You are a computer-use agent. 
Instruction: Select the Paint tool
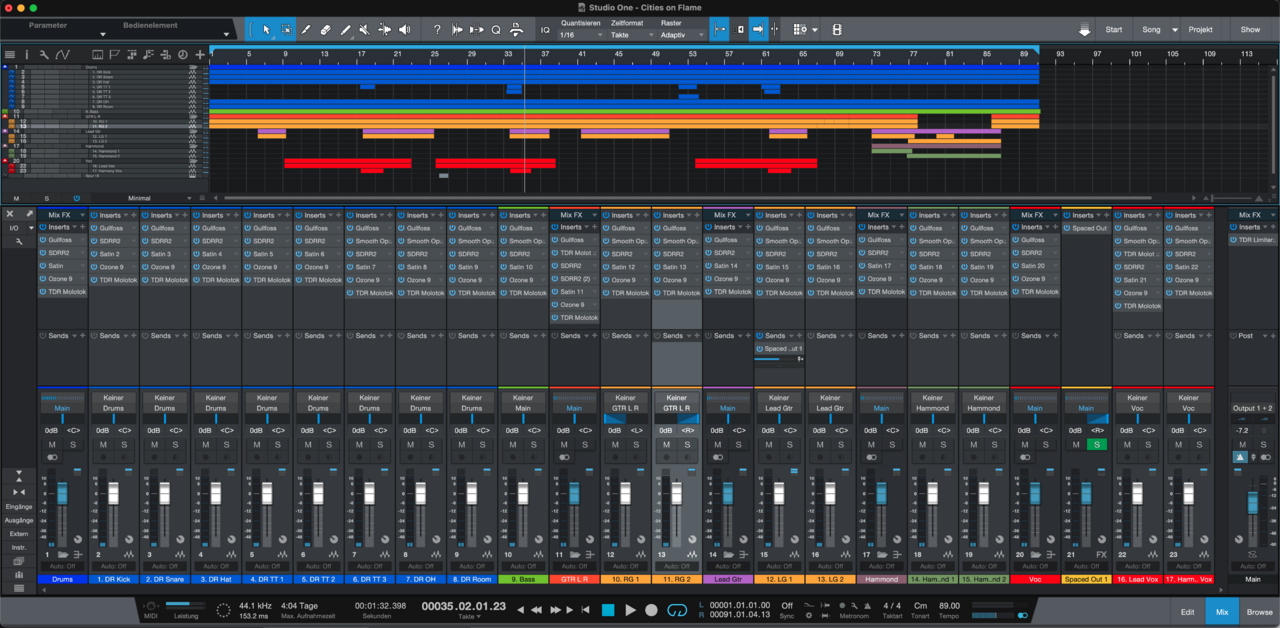[x=345, y=30]
